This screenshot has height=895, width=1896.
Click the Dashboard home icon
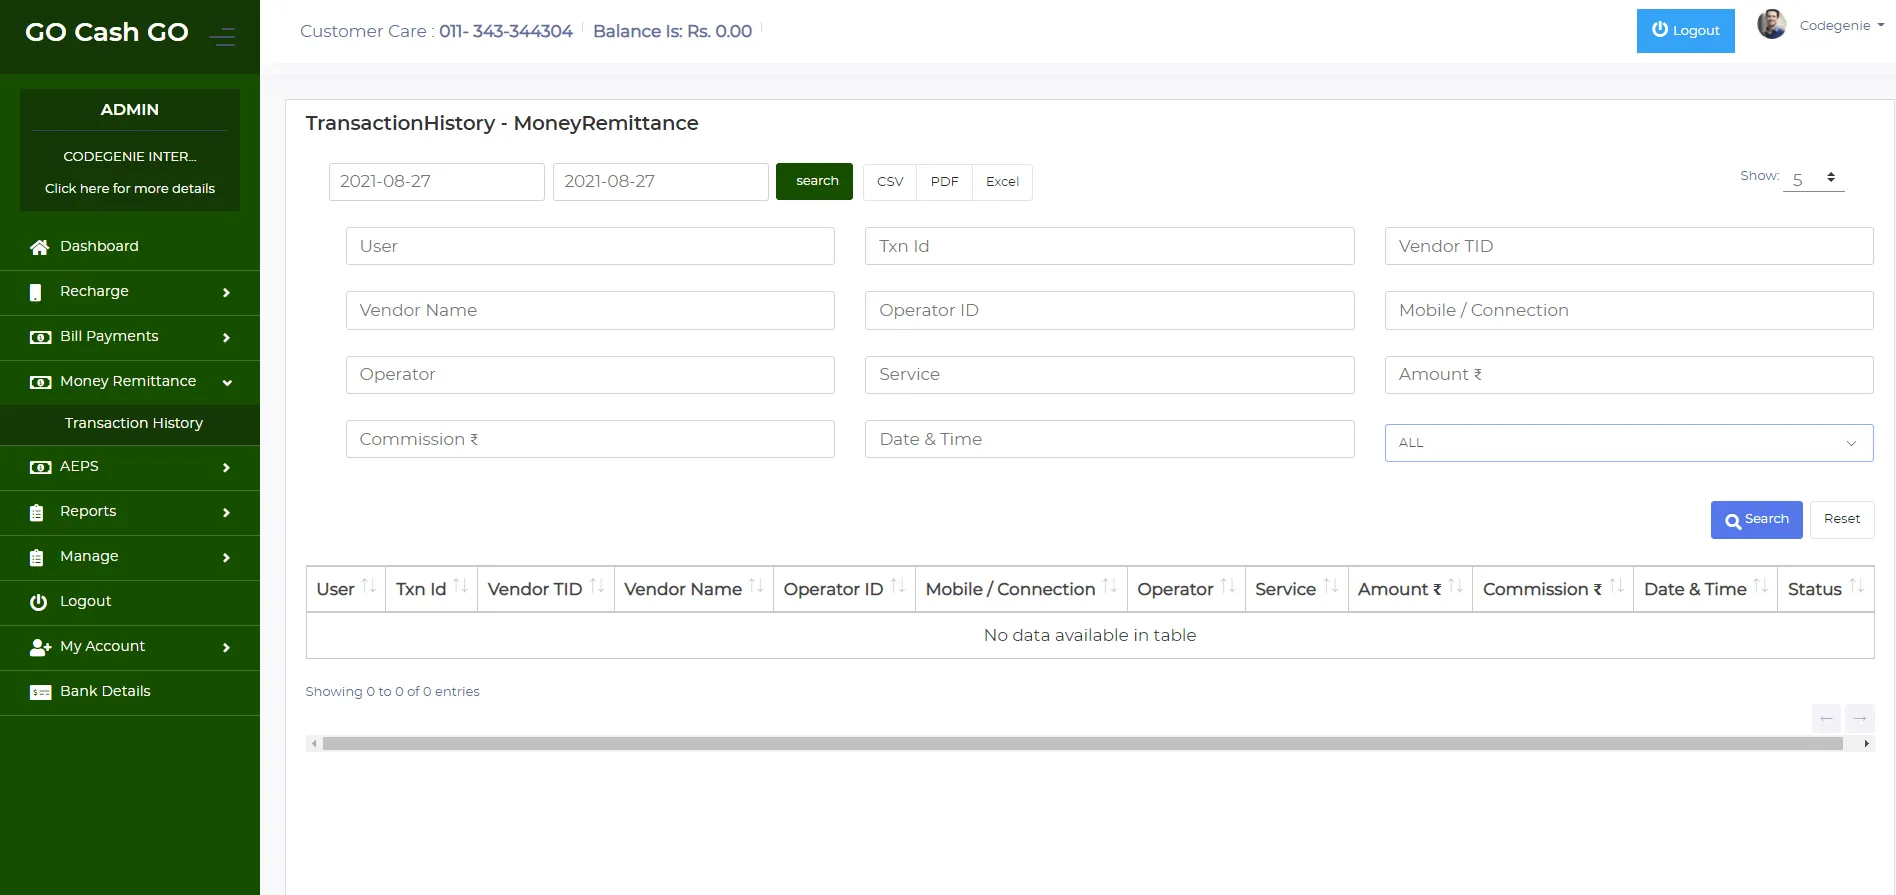(39, 247)
